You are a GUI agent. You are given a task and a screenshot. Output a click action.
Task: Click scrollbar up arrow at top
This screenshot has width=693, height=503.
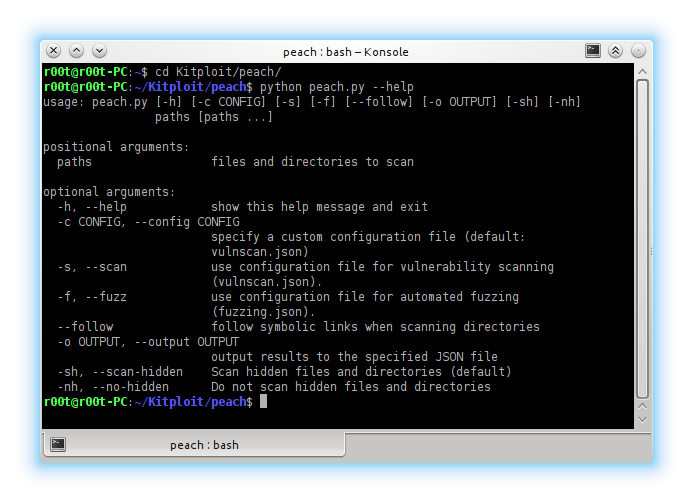643,72
